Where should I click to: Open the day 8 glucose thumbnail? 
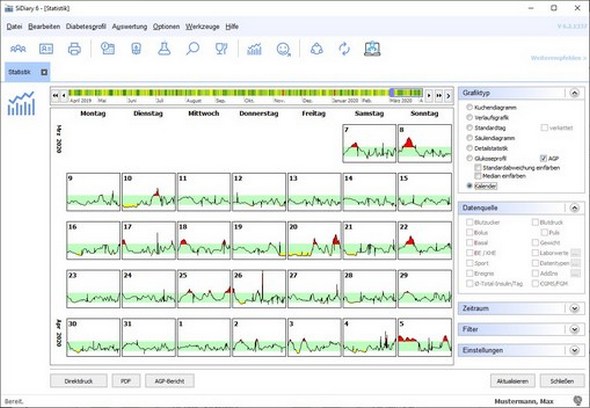point(425,143)
